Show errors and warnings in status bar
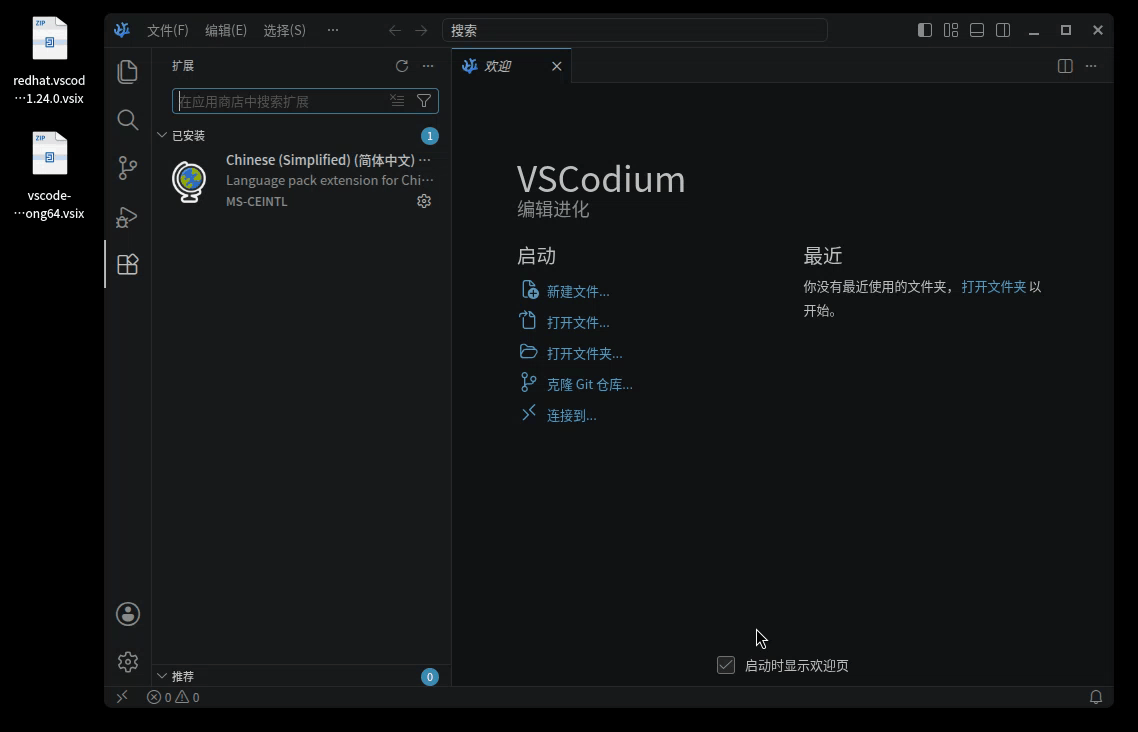 click(x=173, y=697)
